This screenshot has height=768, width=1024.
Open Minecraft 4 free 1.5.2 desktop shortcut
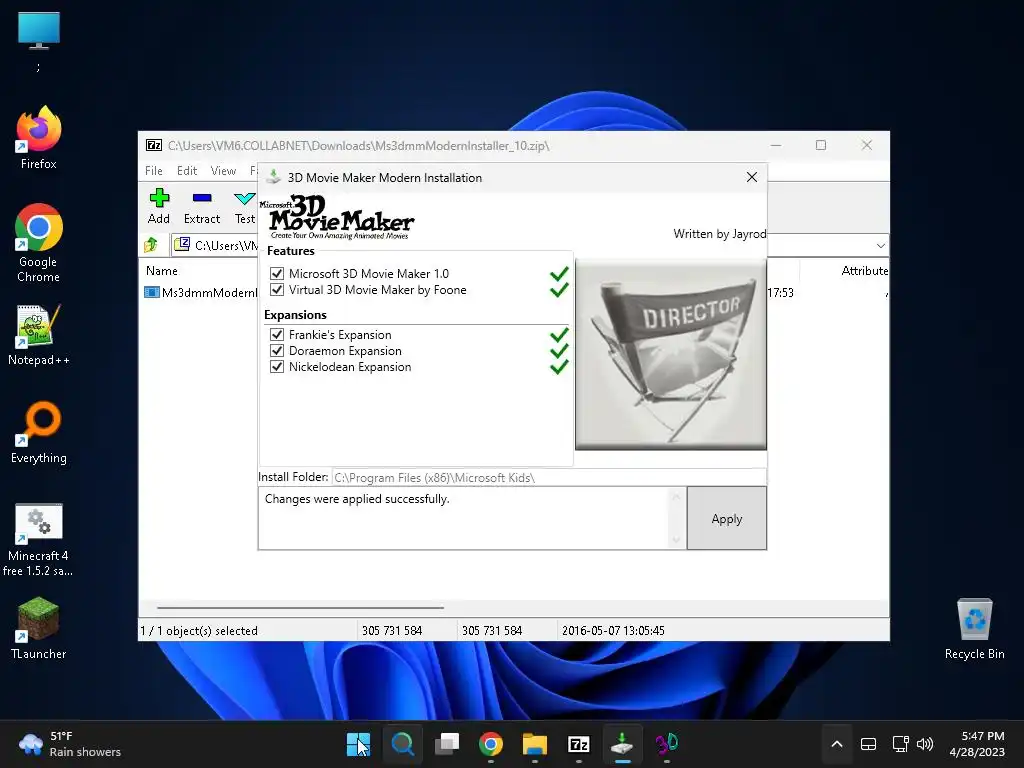click(39, 539)
